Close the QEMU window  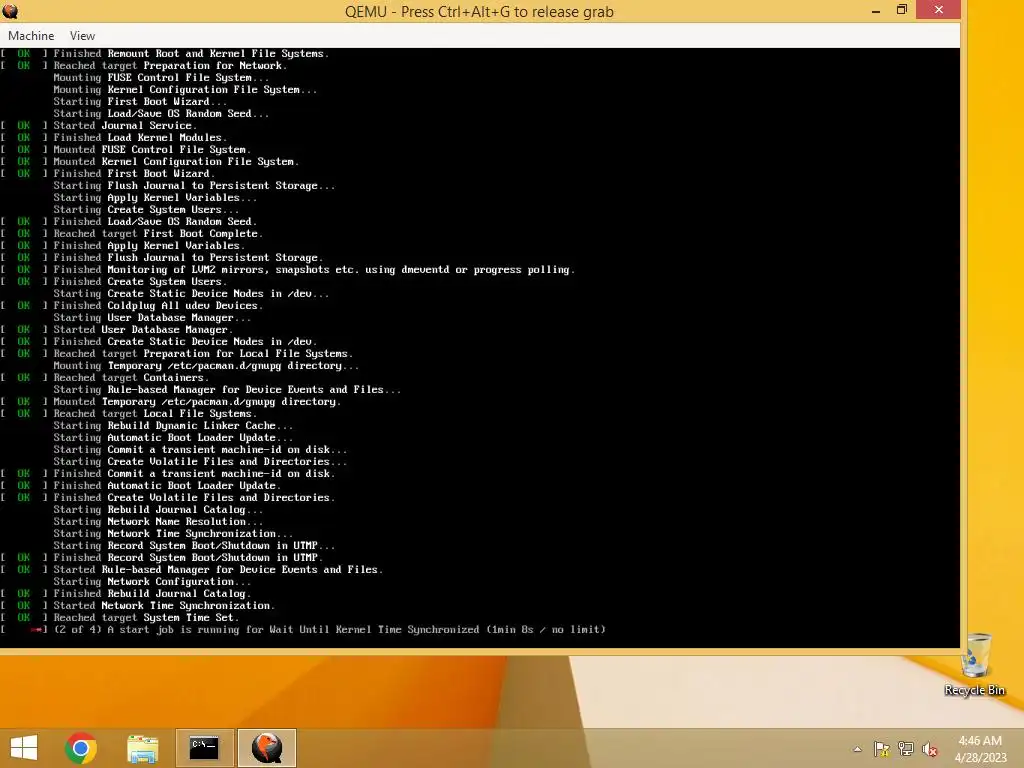(x=938, y=10)
